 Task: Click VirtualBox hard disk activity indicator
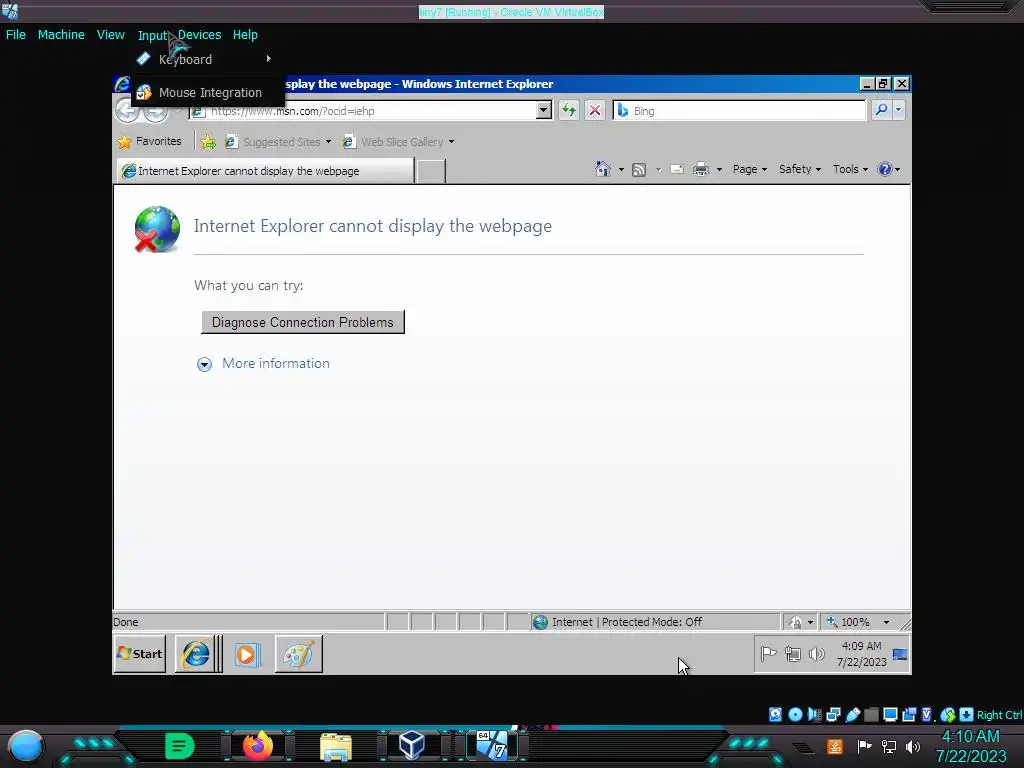[775, 714]
